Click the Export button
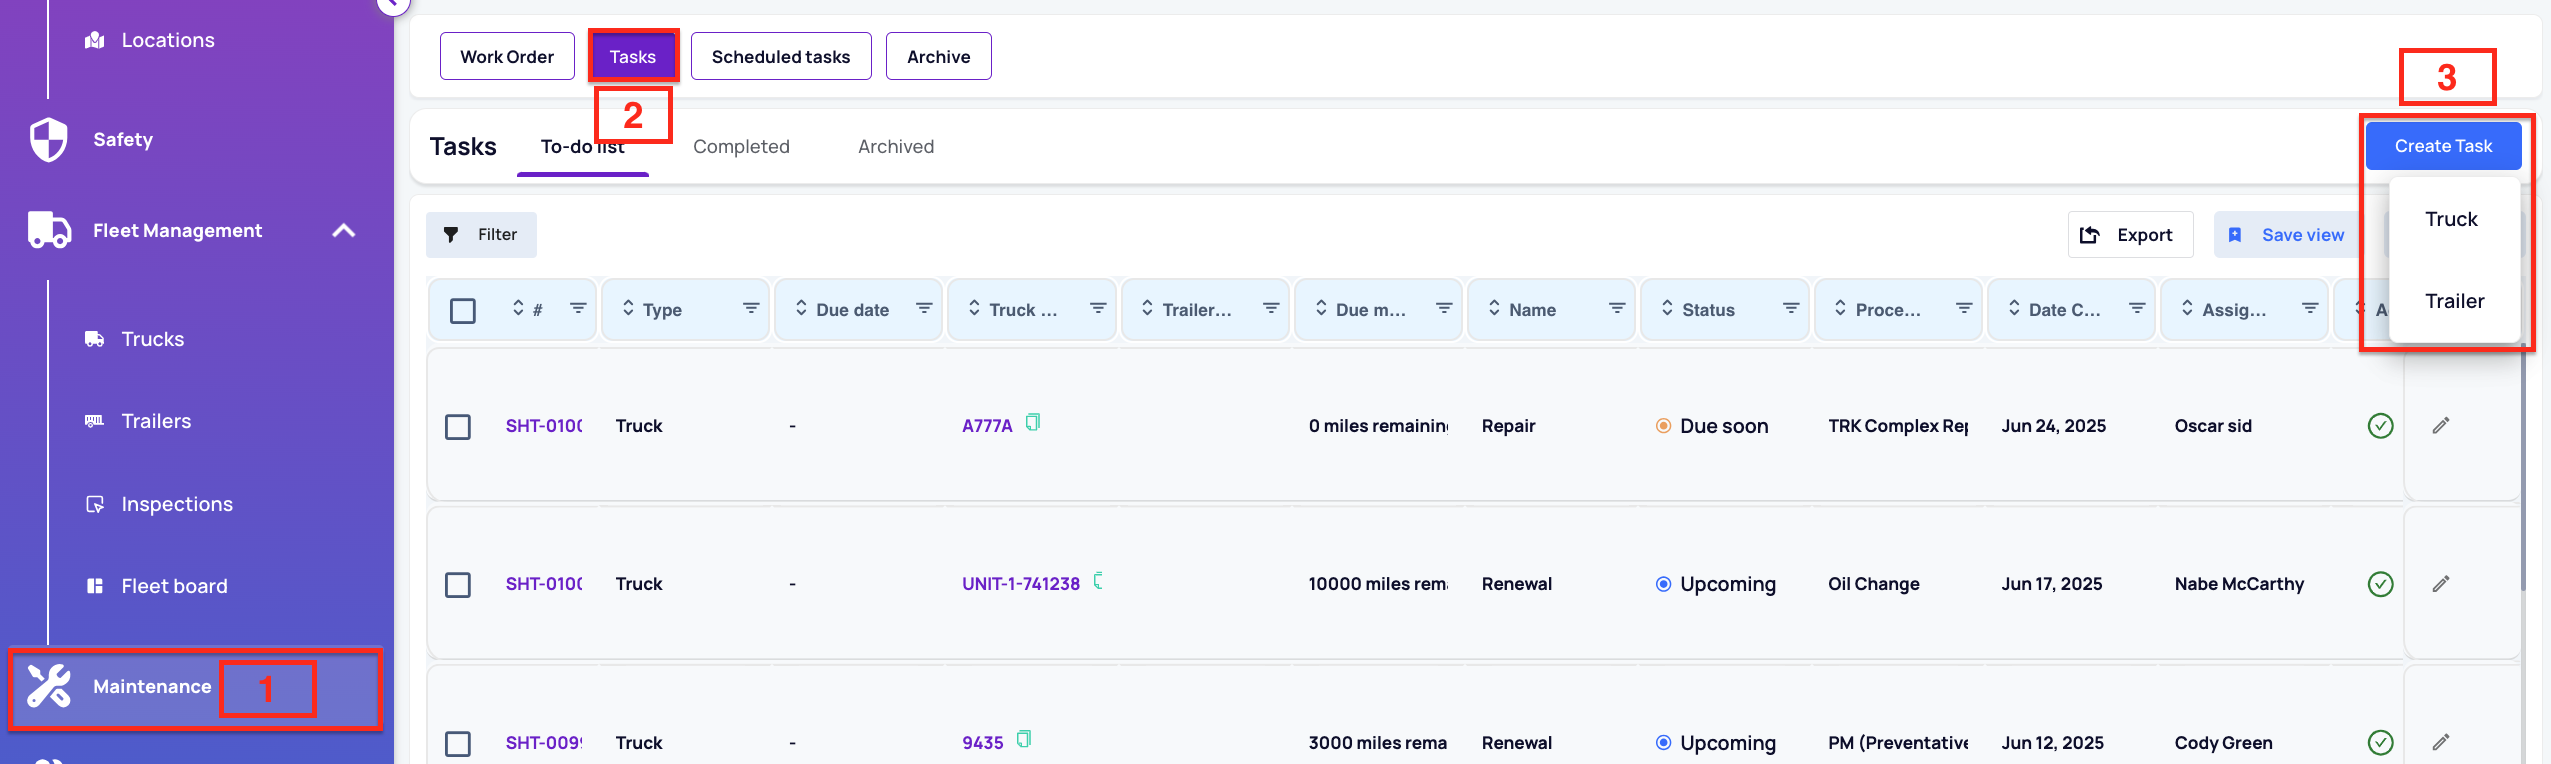Screen dimensions: 2551x764 coord(2130,234)
